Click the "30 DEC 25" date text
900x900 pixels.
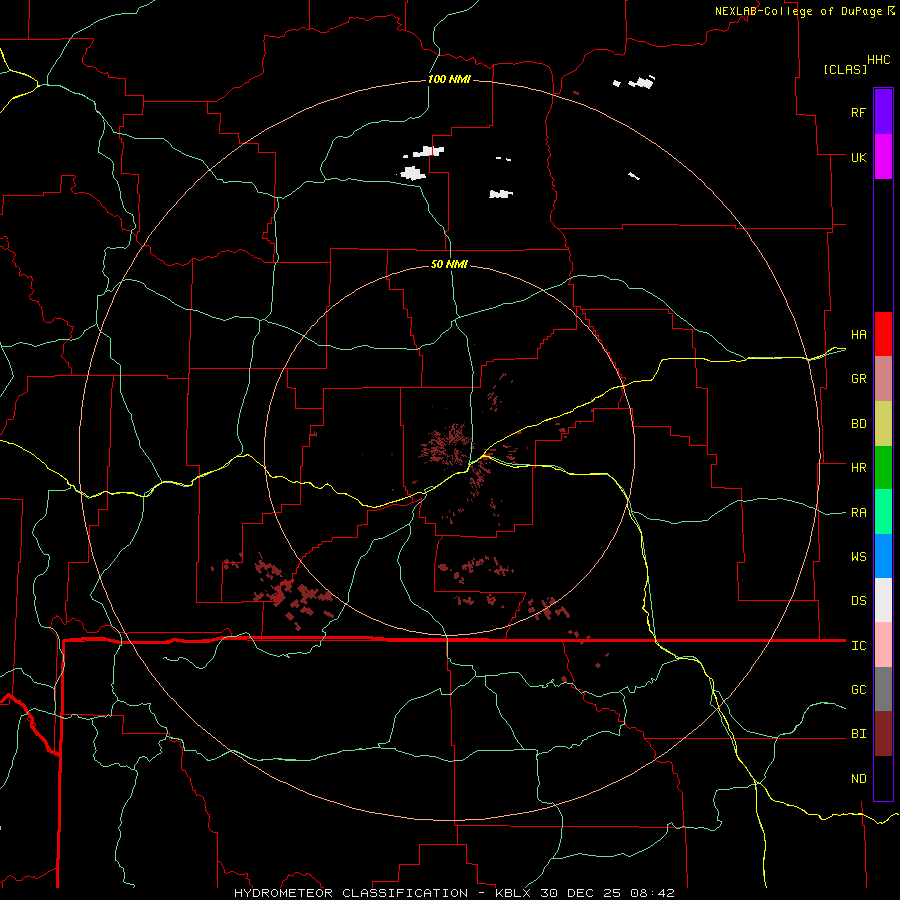point(582,893)
